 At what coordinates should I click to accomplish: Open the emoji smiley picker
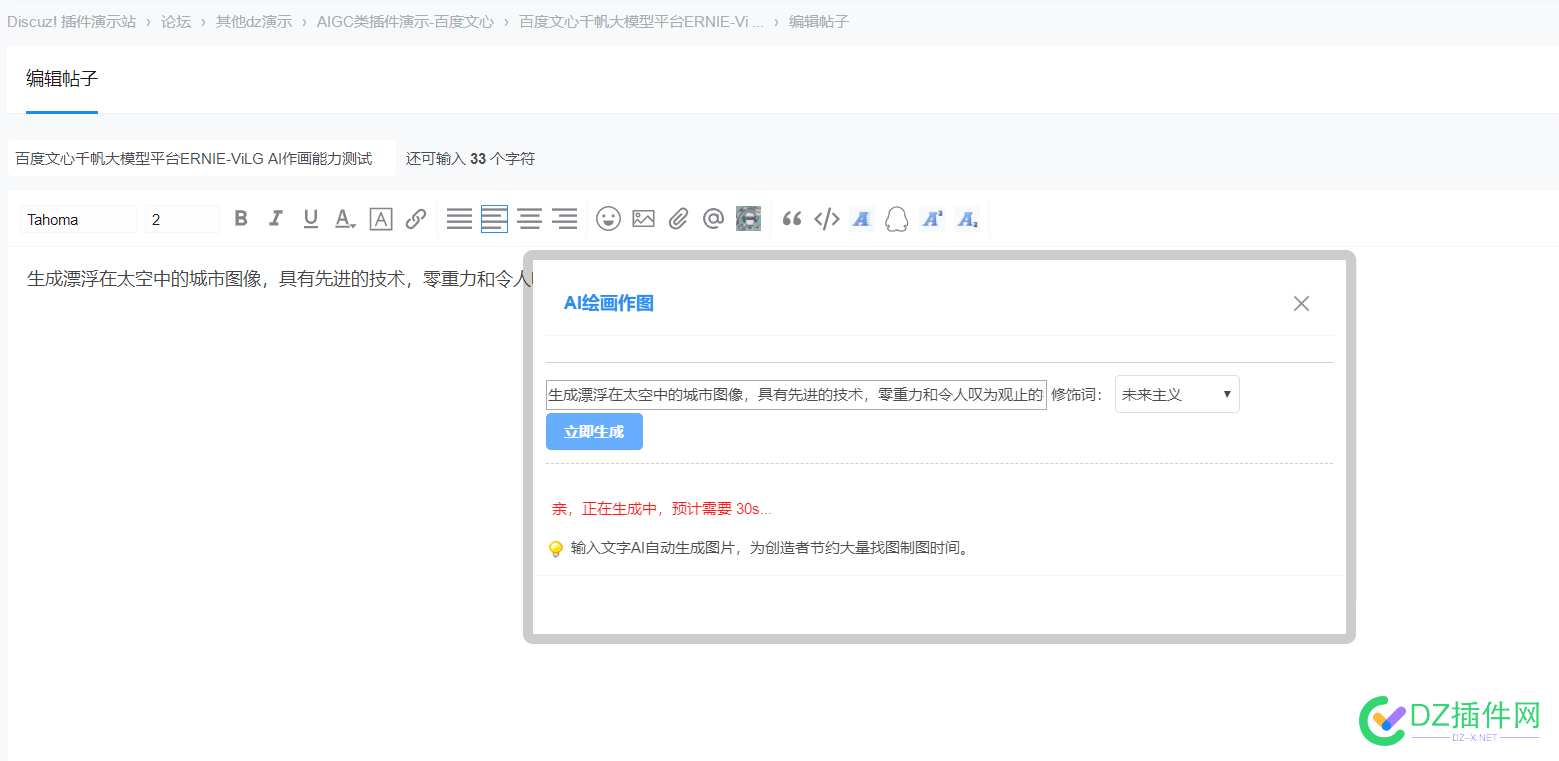tap(609, 218)
